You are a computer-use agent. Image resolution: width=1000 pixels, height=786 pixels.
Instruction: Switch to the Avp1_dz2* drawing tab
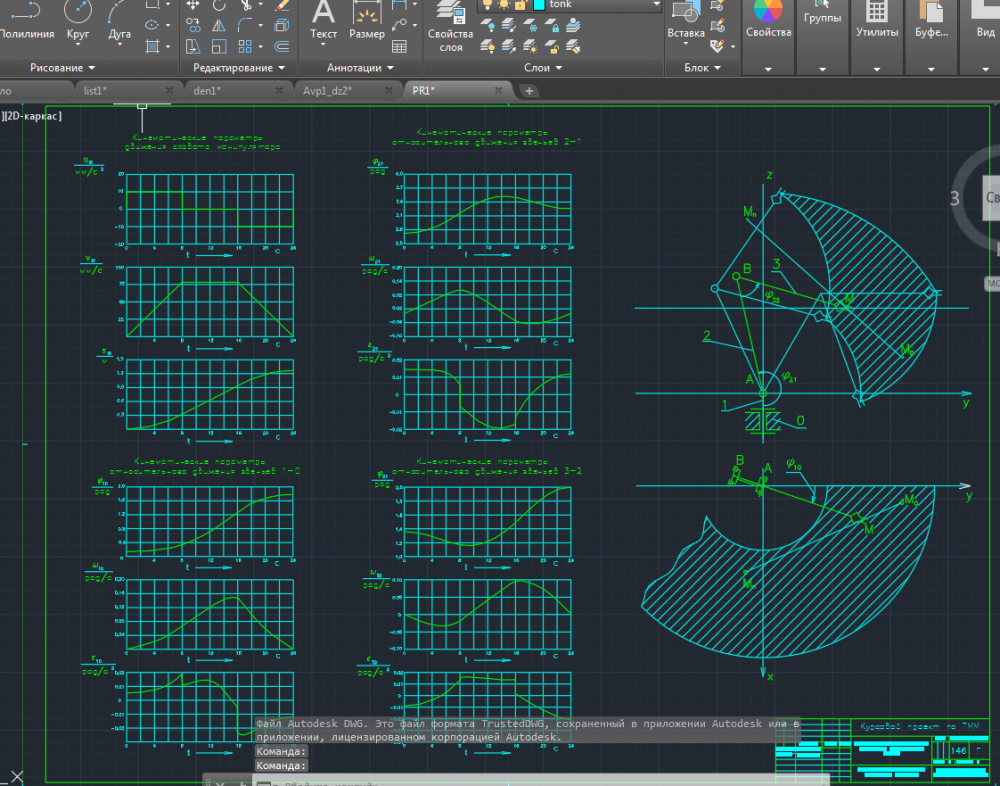(327, 91)
